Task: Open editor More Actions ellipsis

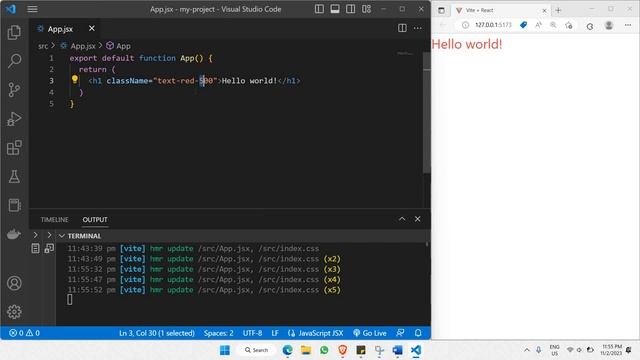Action: (x=418, y=28)
